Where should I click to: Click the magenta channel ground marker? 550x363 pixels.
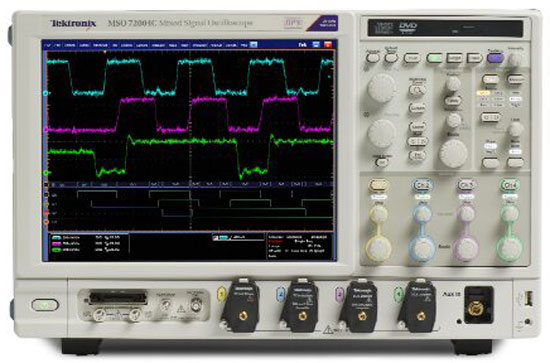[45, 129]
